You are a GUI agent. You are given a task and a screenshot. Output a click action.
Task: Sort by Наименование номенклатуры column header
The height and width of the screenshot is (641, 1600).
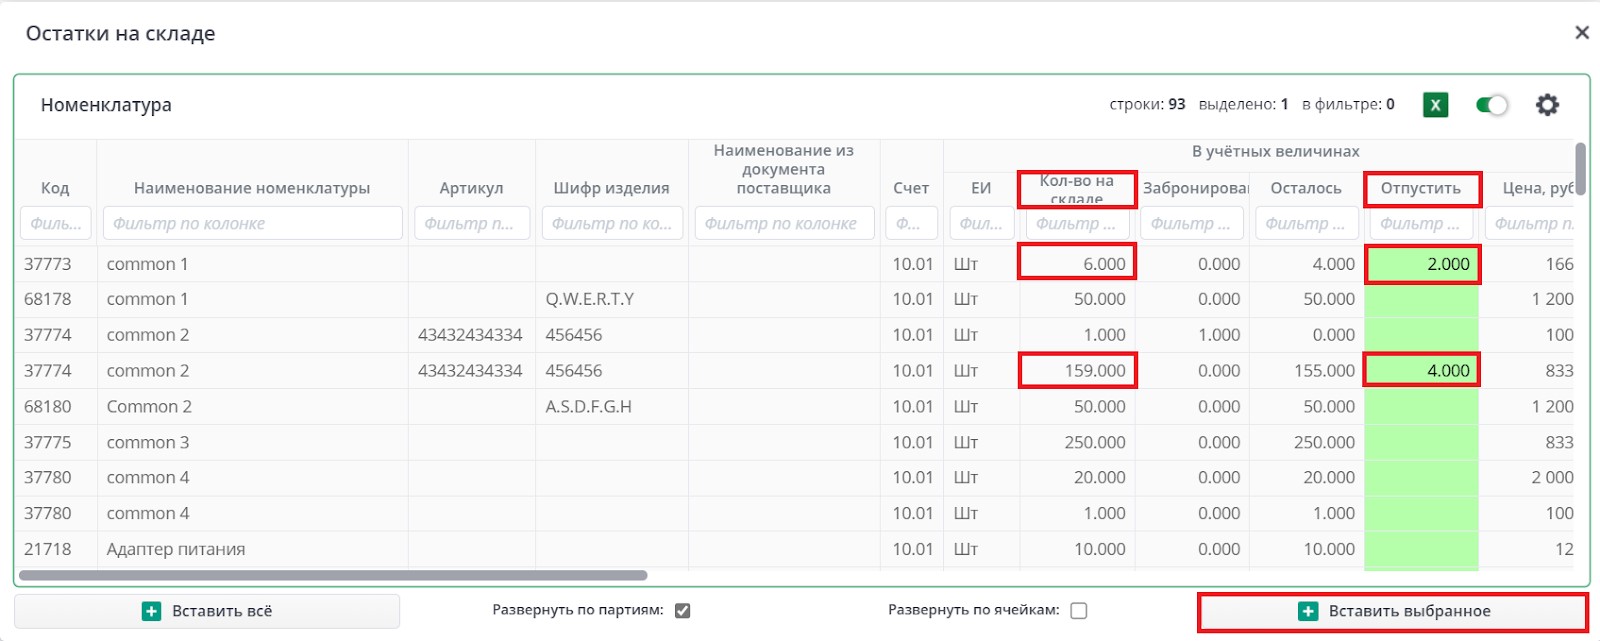pos(252,188)
